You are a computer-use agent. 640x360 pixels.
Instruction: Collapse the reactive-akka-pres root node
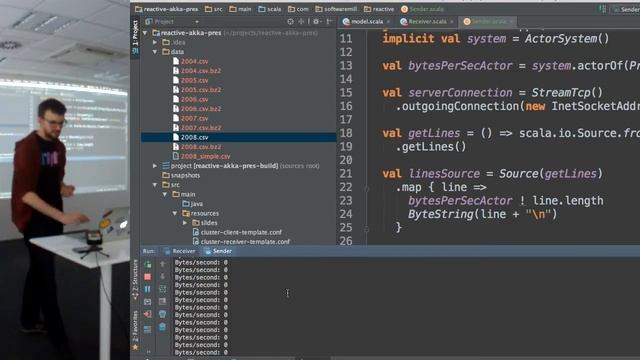pyautogui.click(x=145, y=33)
